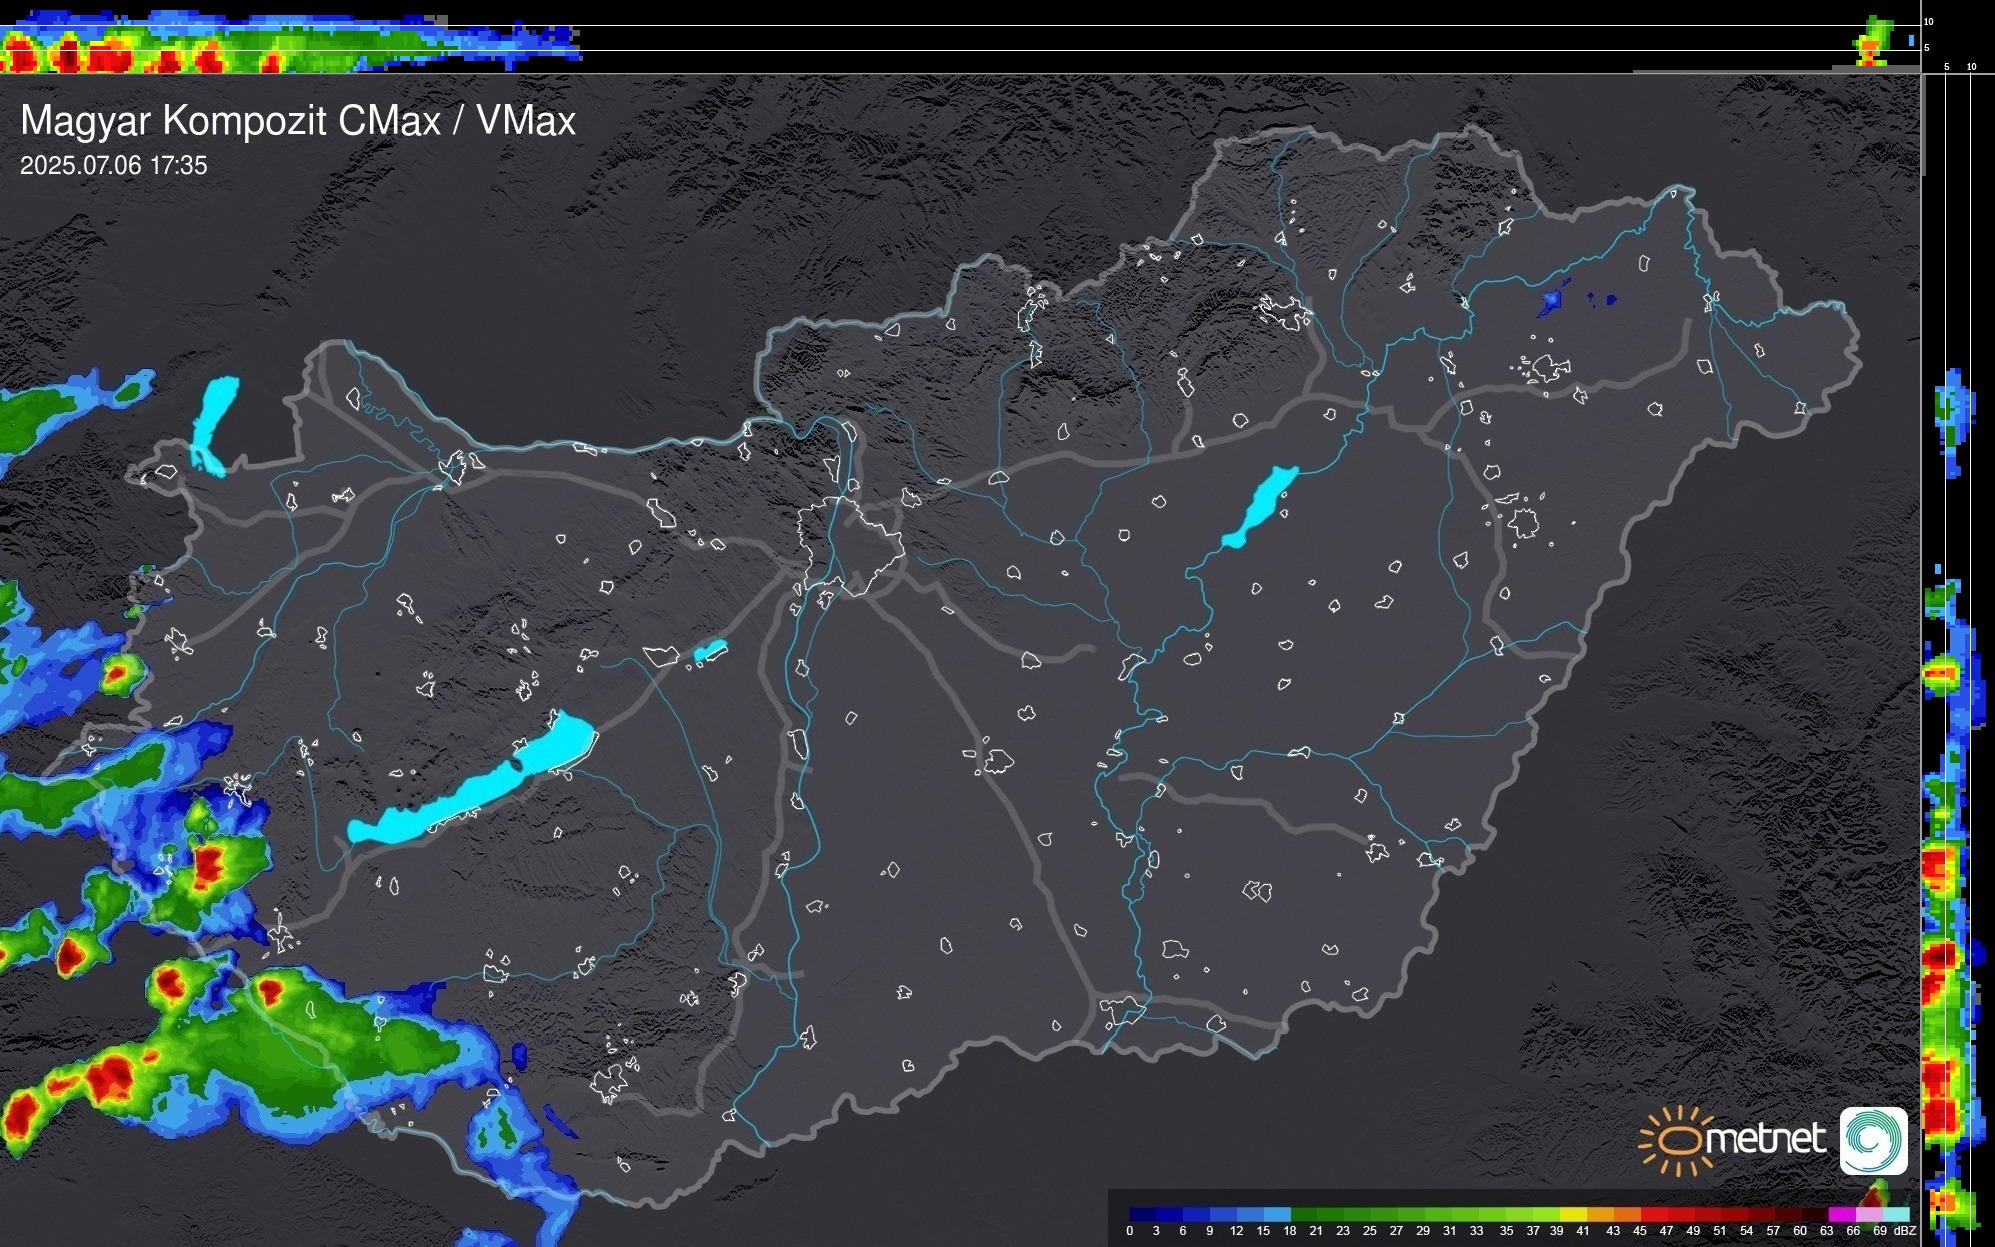
Task: Click the Magyar Kompozit CMax / VMax title
Action: [298, 121]
